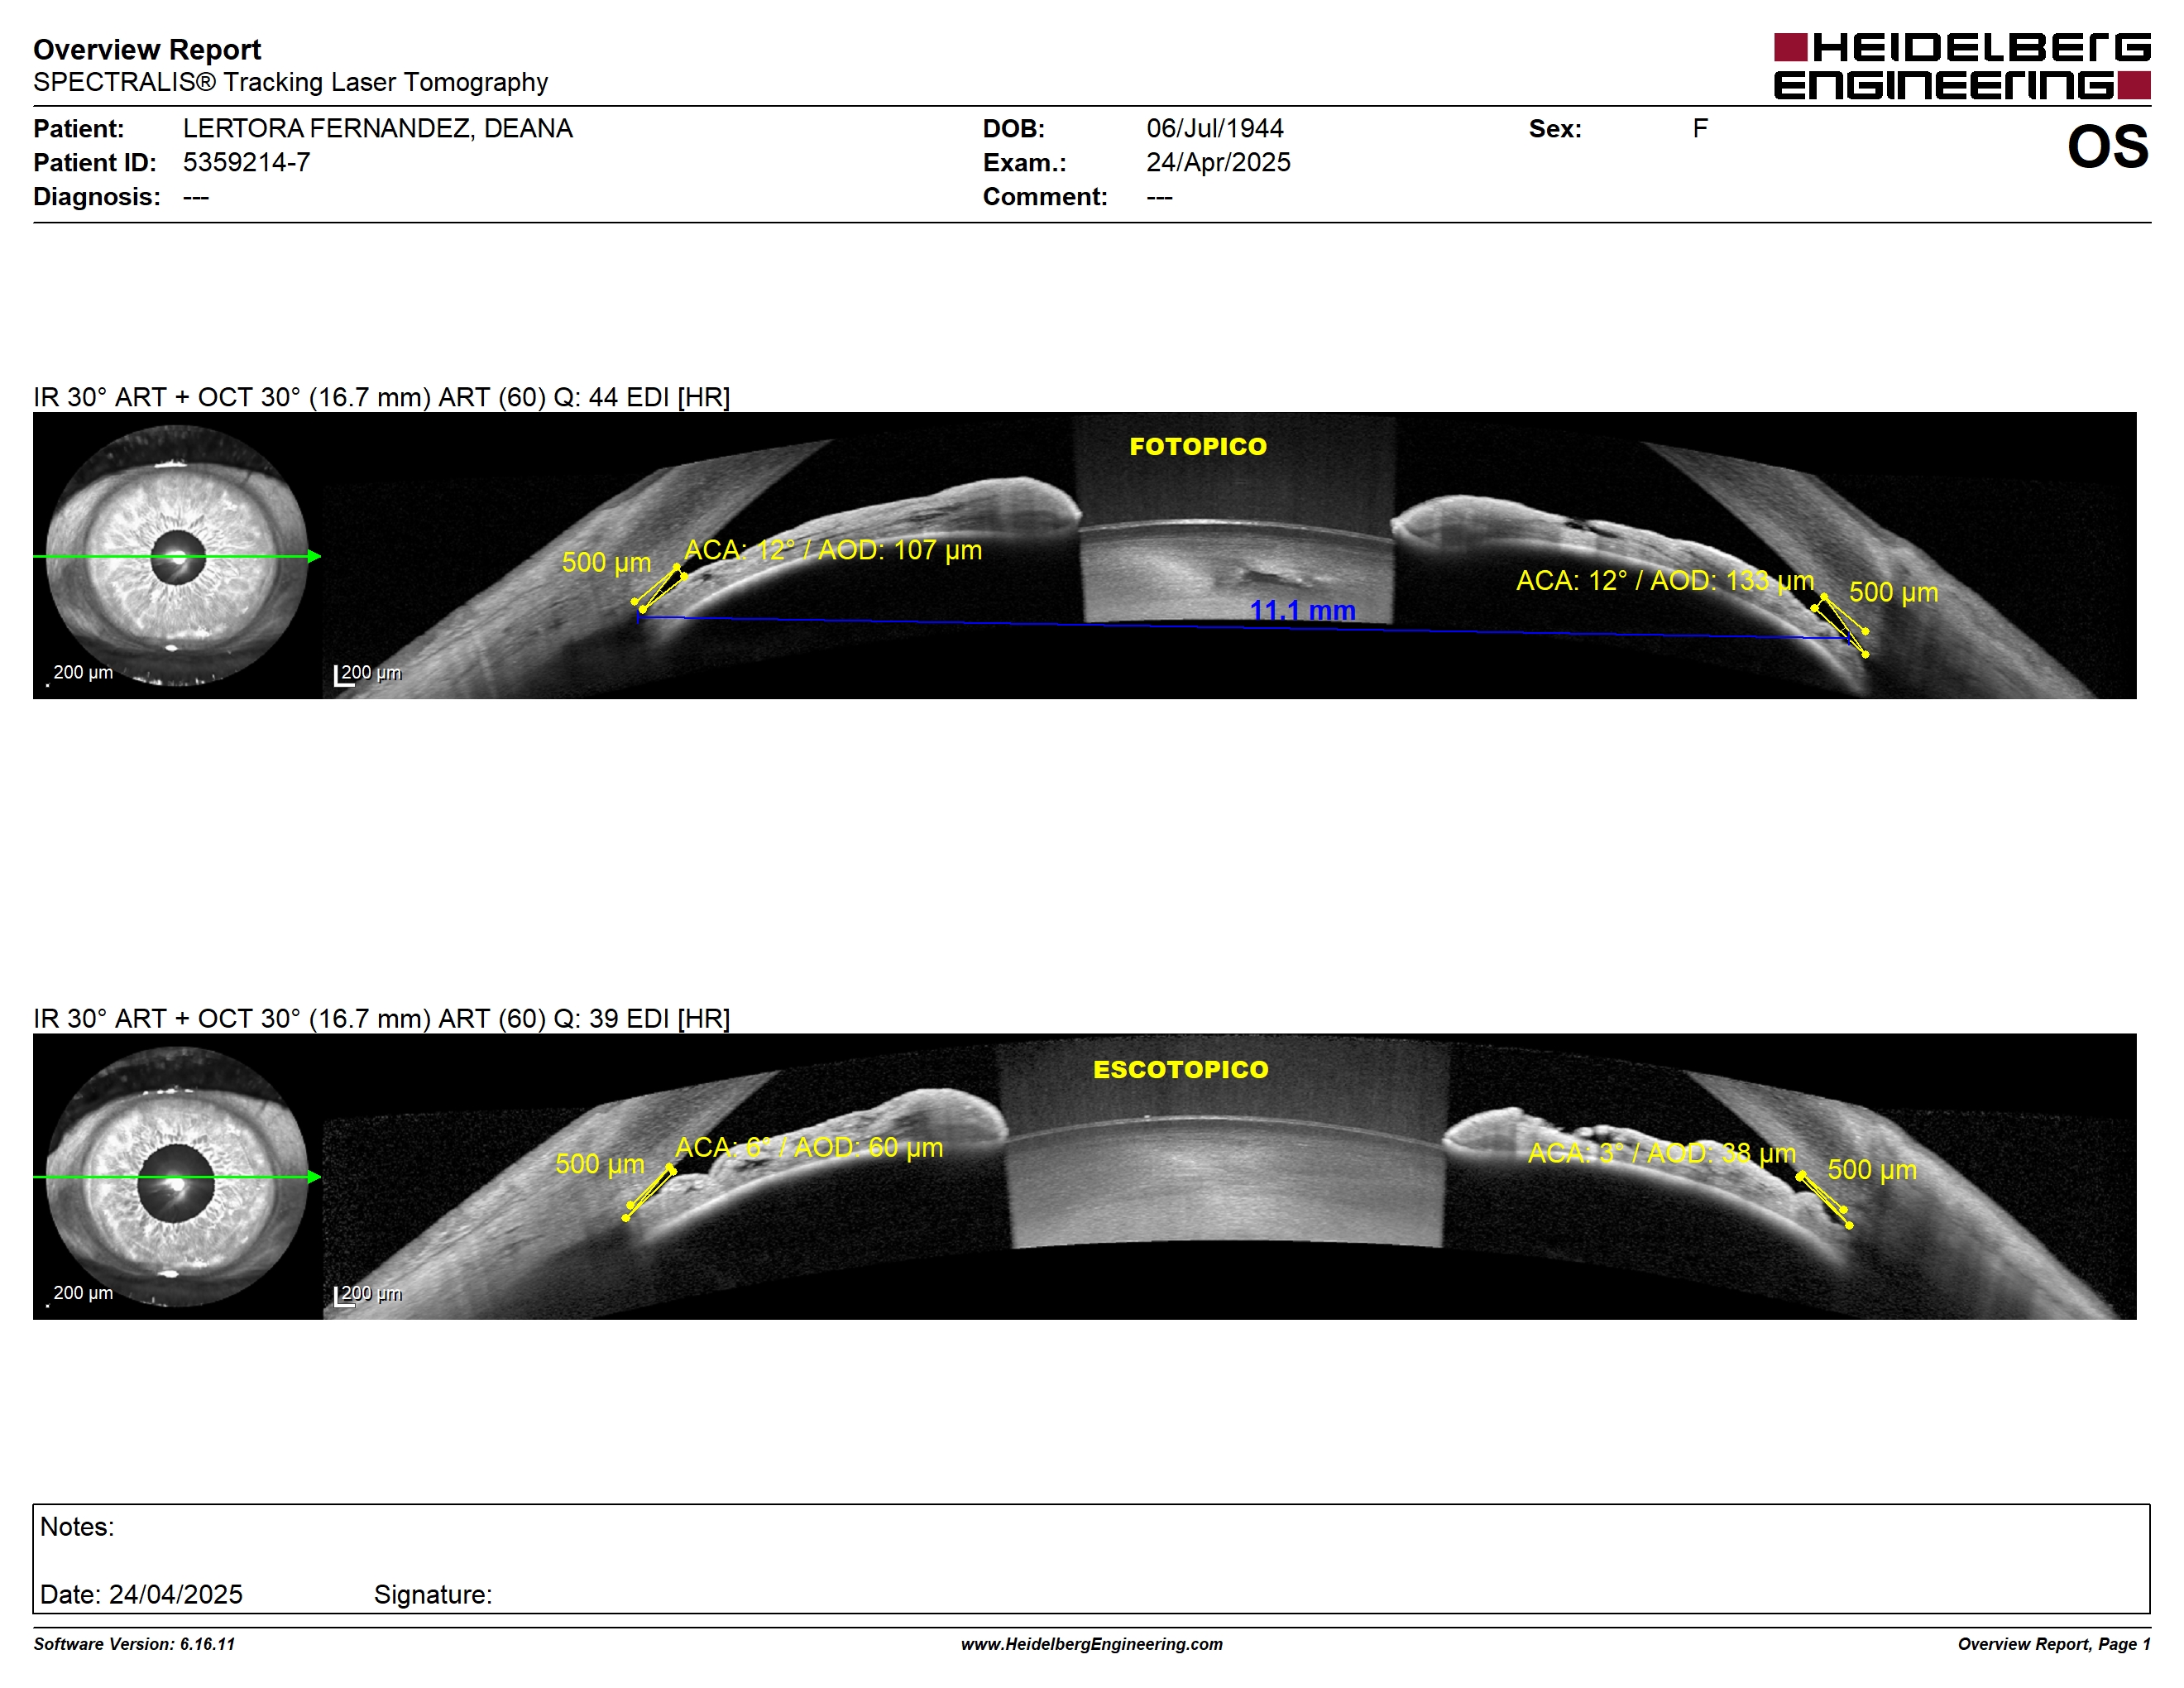Viewport: 2184px width, 1688px height.
Task: Click 'ACA: 12° / AOD: 133 µm' annotation
Action: click(1665, 580)
